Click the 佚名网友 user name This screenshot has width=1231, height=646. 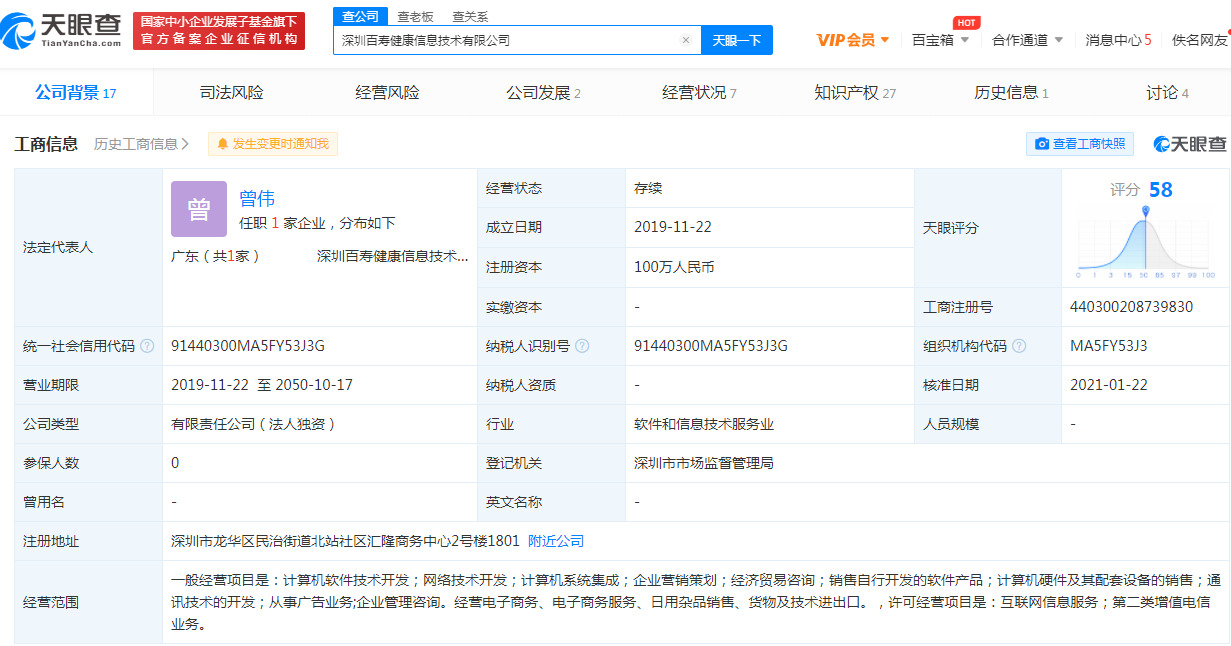1200,40
